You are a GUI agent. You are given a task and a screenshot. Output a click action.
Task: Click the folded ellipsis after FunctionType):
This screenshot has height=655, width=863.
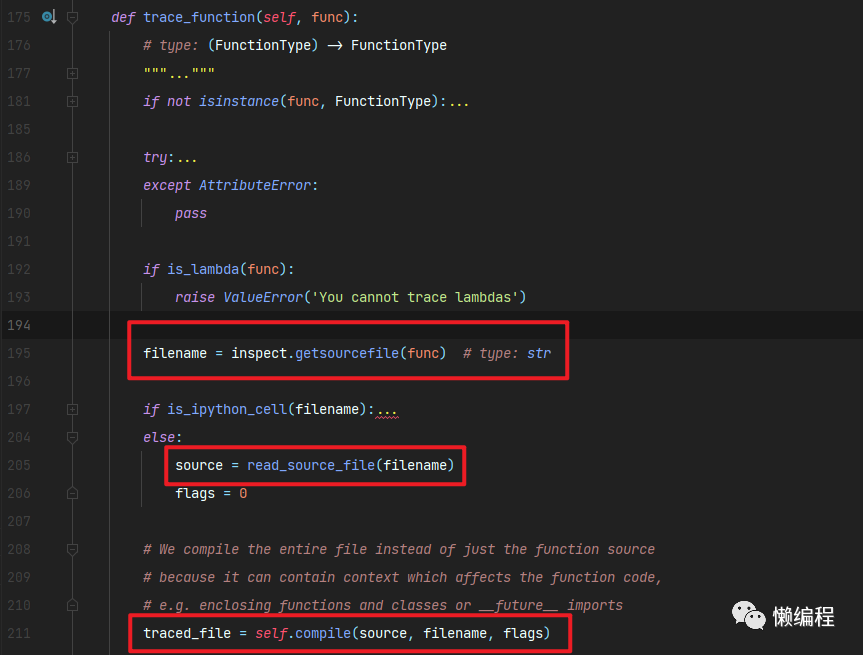click(x=459, y=102)
